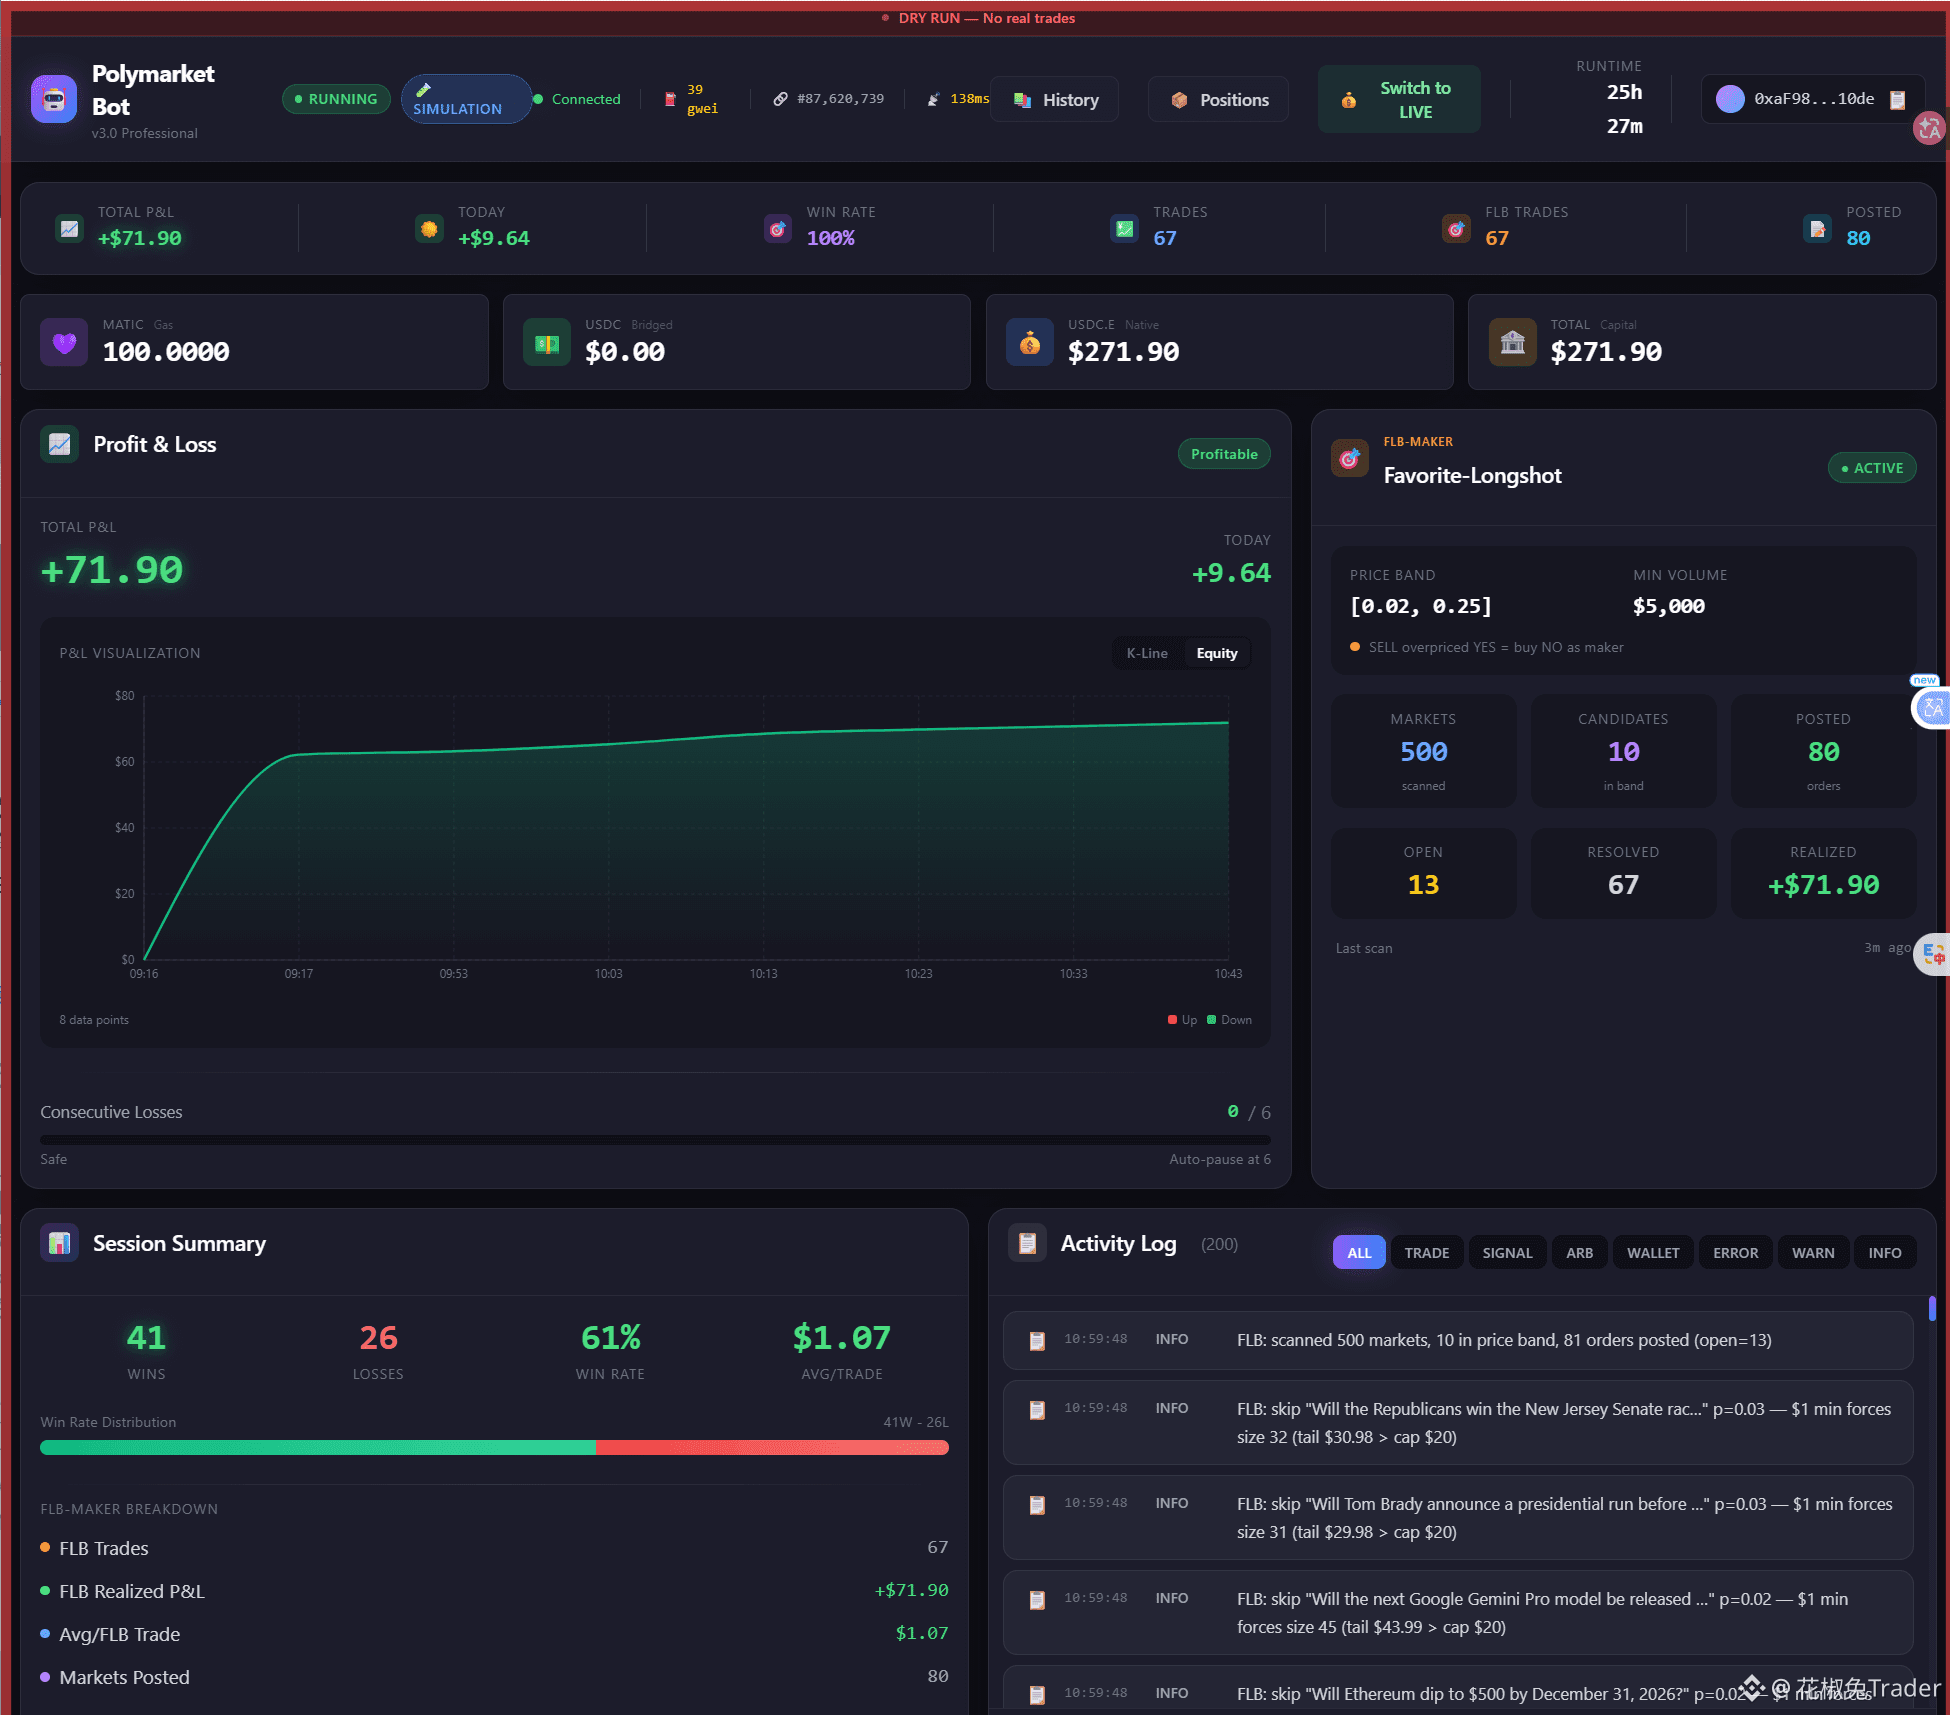The width and height of the screenshot is (1950, 1715).
Task: Switch chart to Equity view
Action: (1217, 653)
